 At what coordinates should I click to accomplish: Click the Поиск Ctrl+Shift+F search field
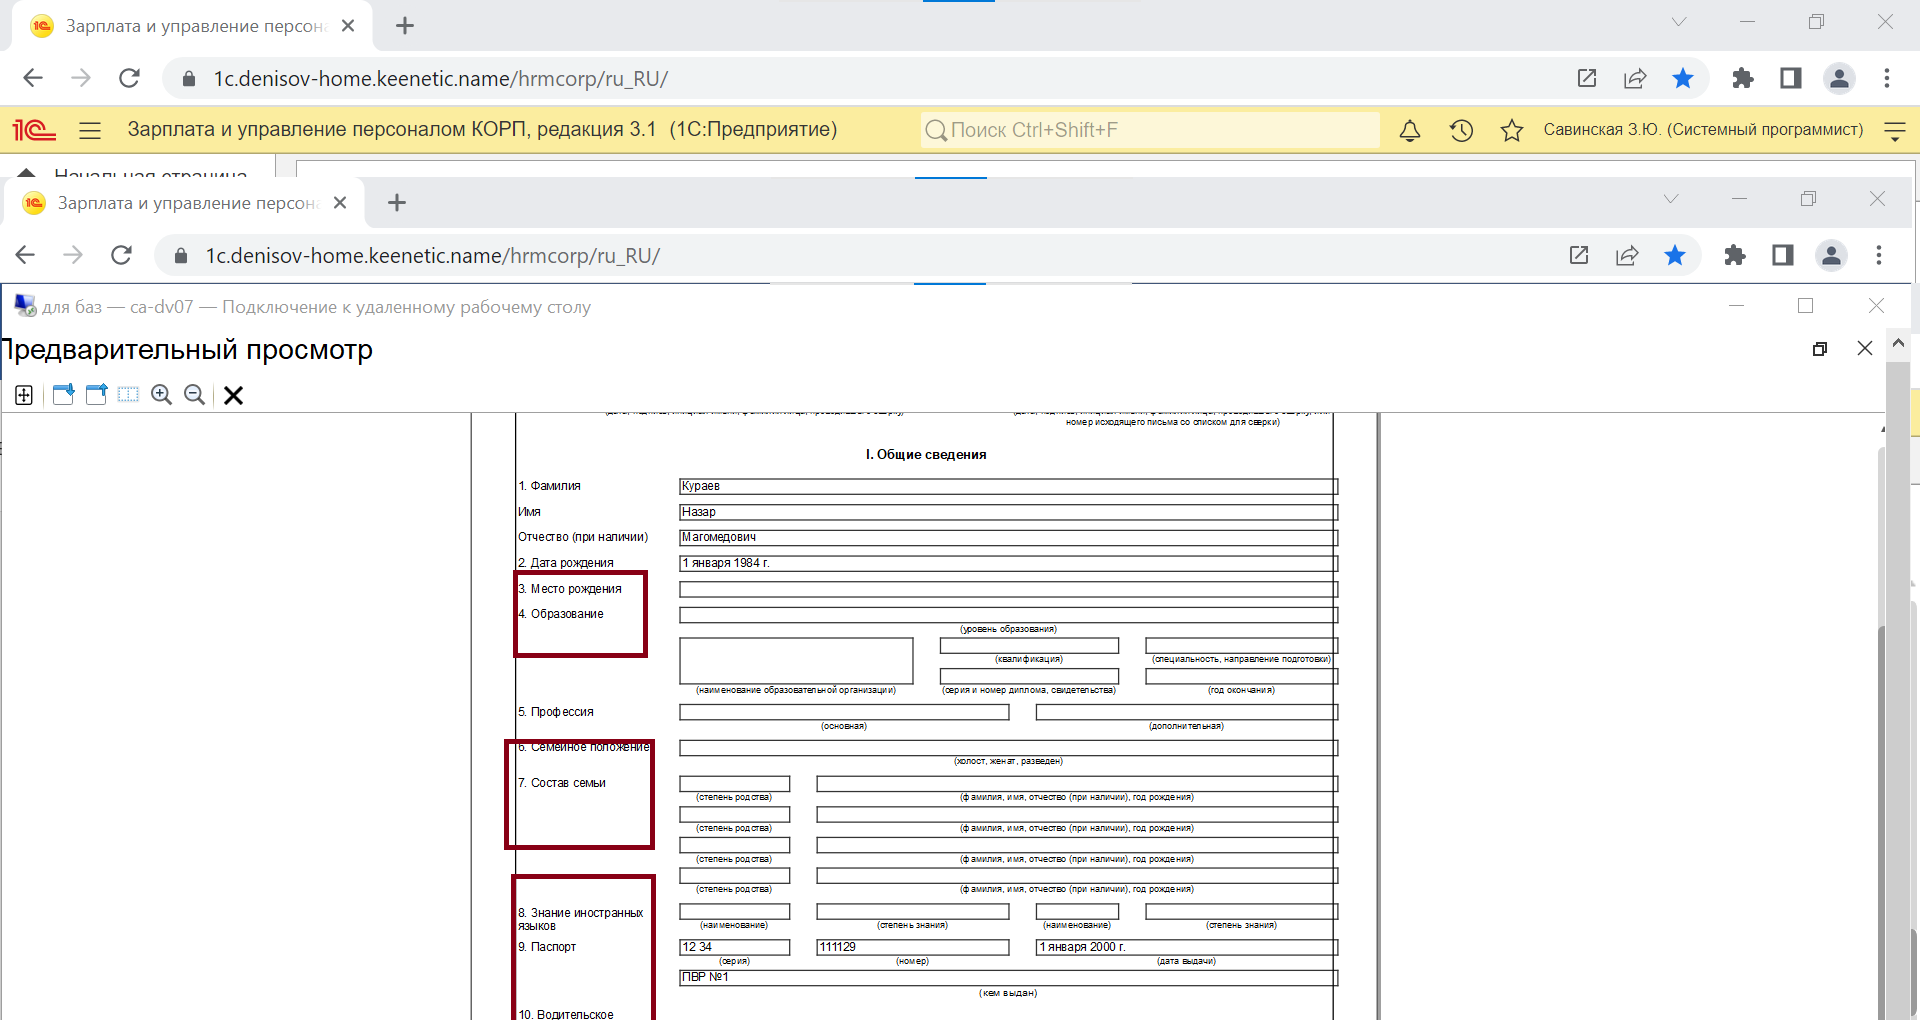click(x=1150, y=130)
